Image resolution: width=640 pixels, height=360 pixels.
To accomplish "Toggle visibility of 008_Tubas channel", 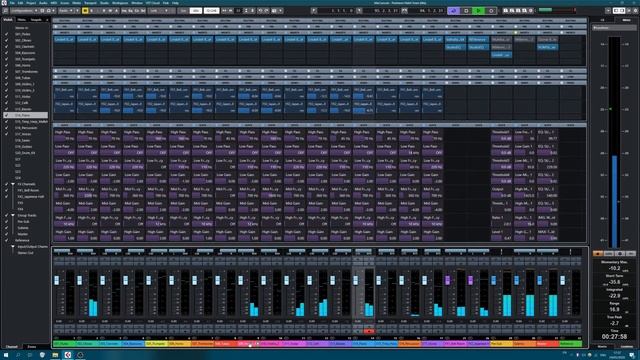I will (x=6, y=78).
